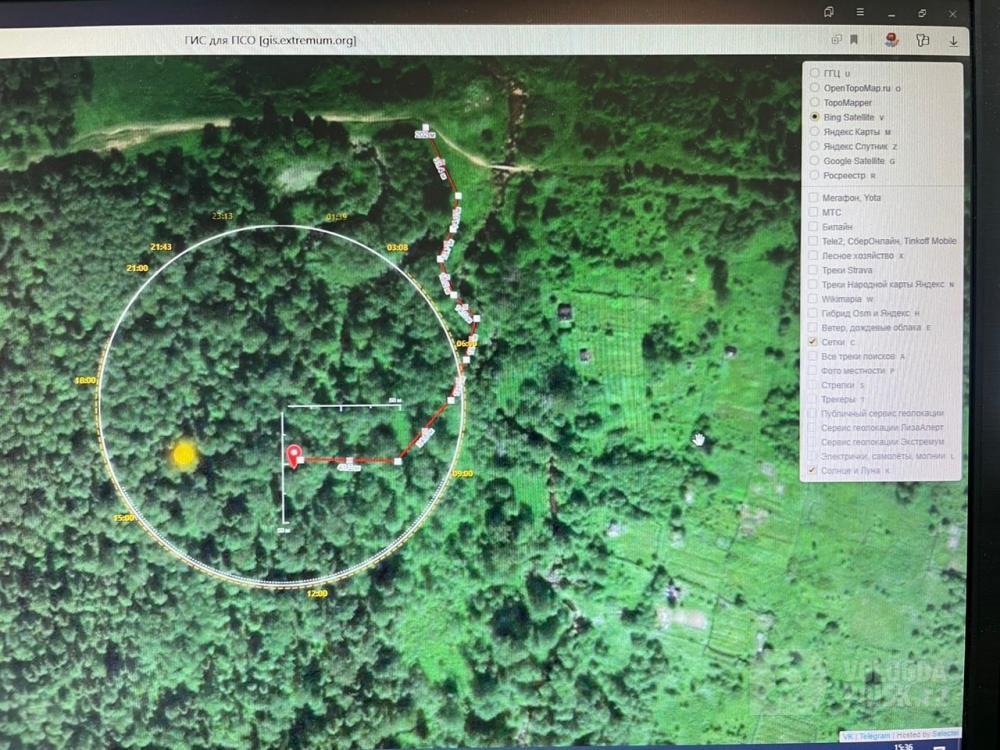
Task: Uncheck the Сетки grid overlay
Action: coord(812,342)
